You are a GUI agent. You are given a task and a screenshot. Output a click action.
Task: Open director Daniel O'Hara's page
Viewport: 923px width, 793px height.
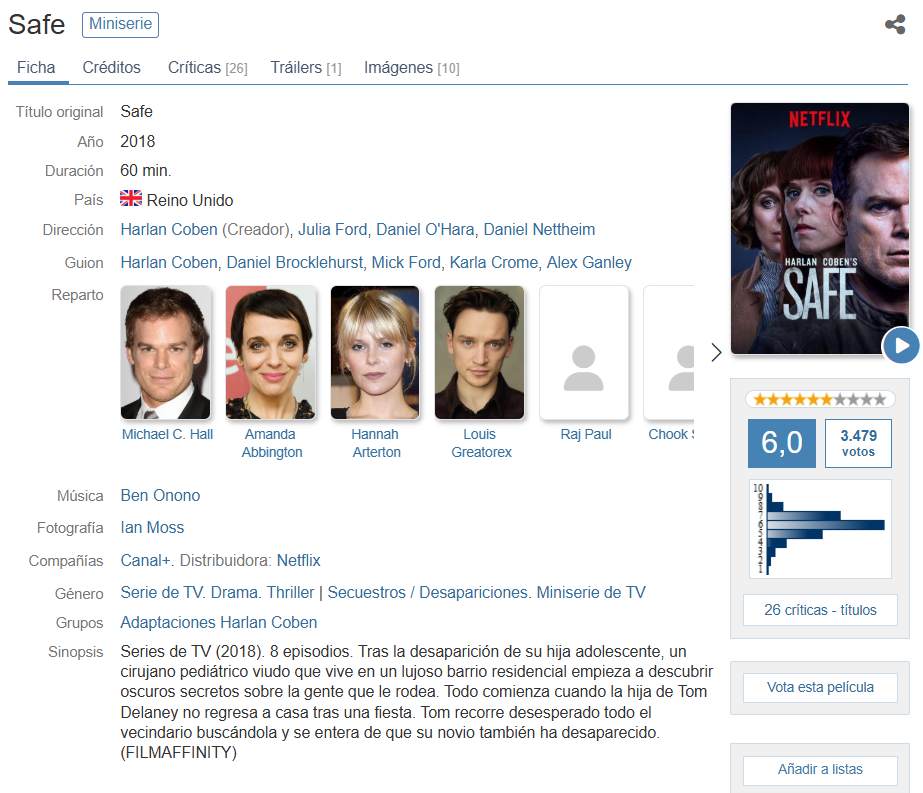coord(425,230)
